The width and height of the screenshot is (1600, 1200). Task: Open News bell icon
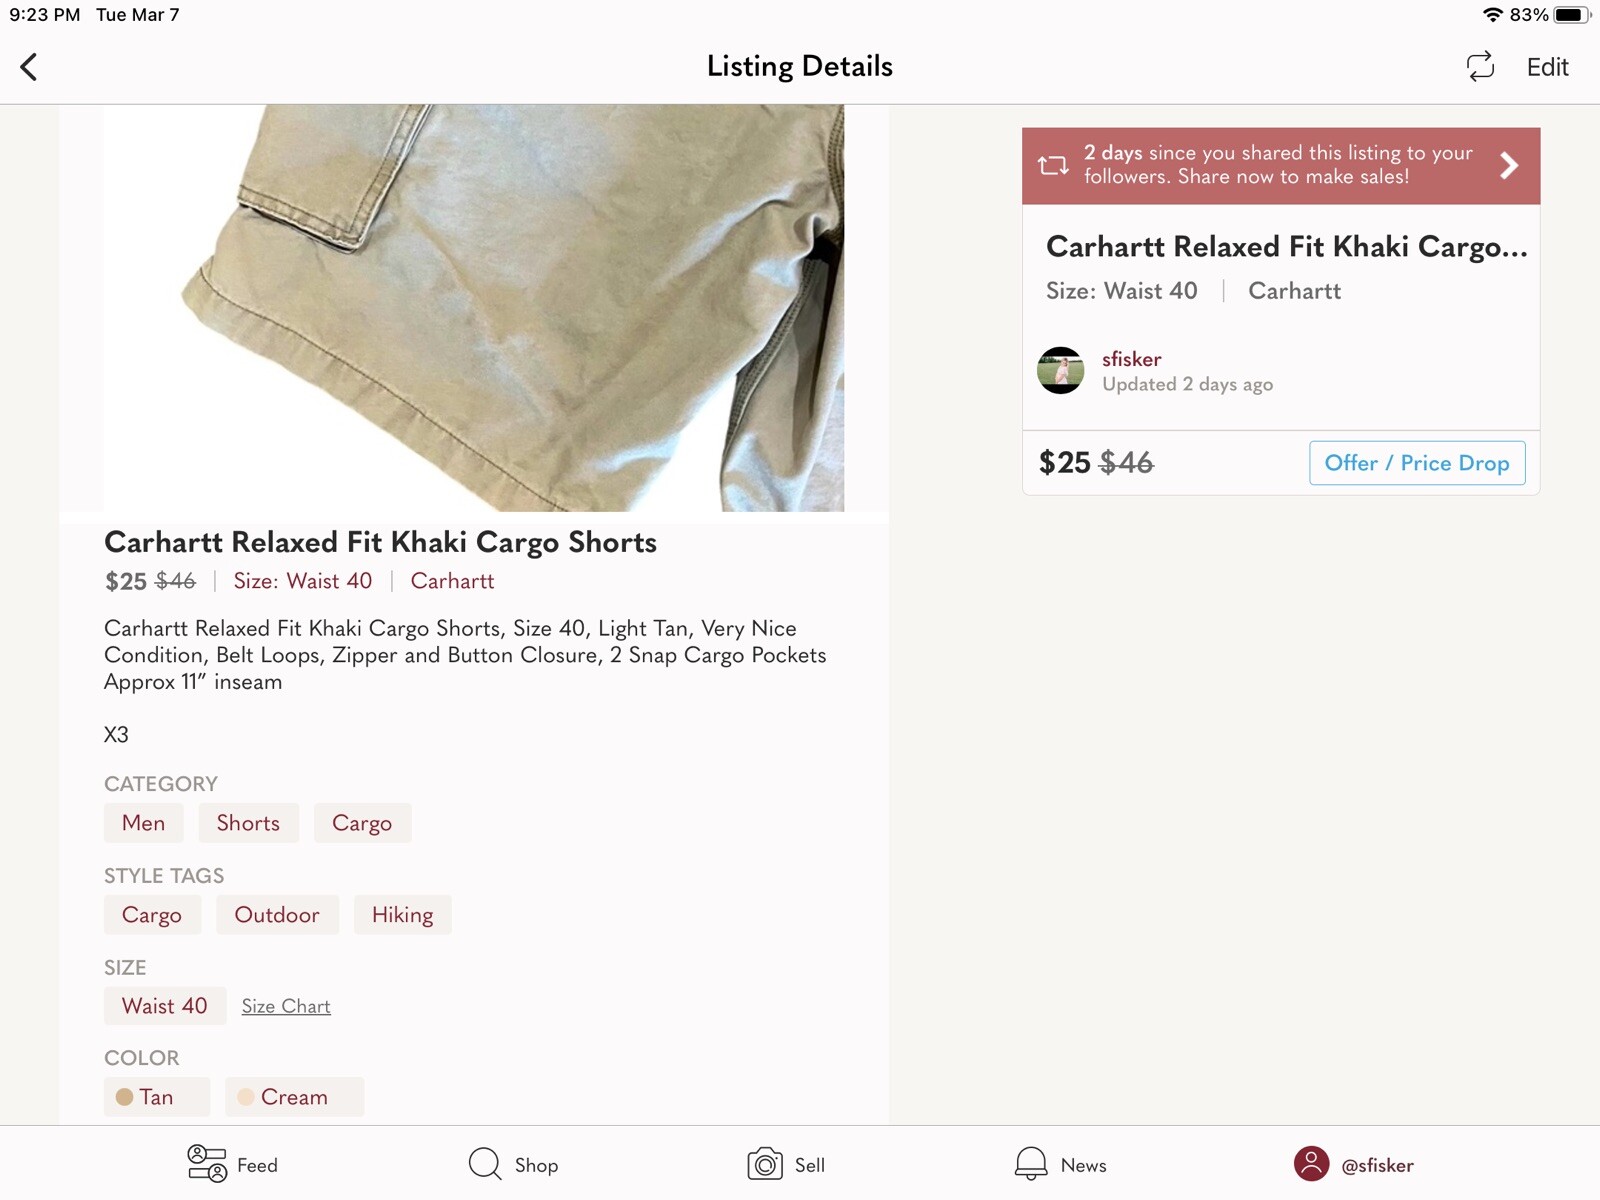1031,1164
